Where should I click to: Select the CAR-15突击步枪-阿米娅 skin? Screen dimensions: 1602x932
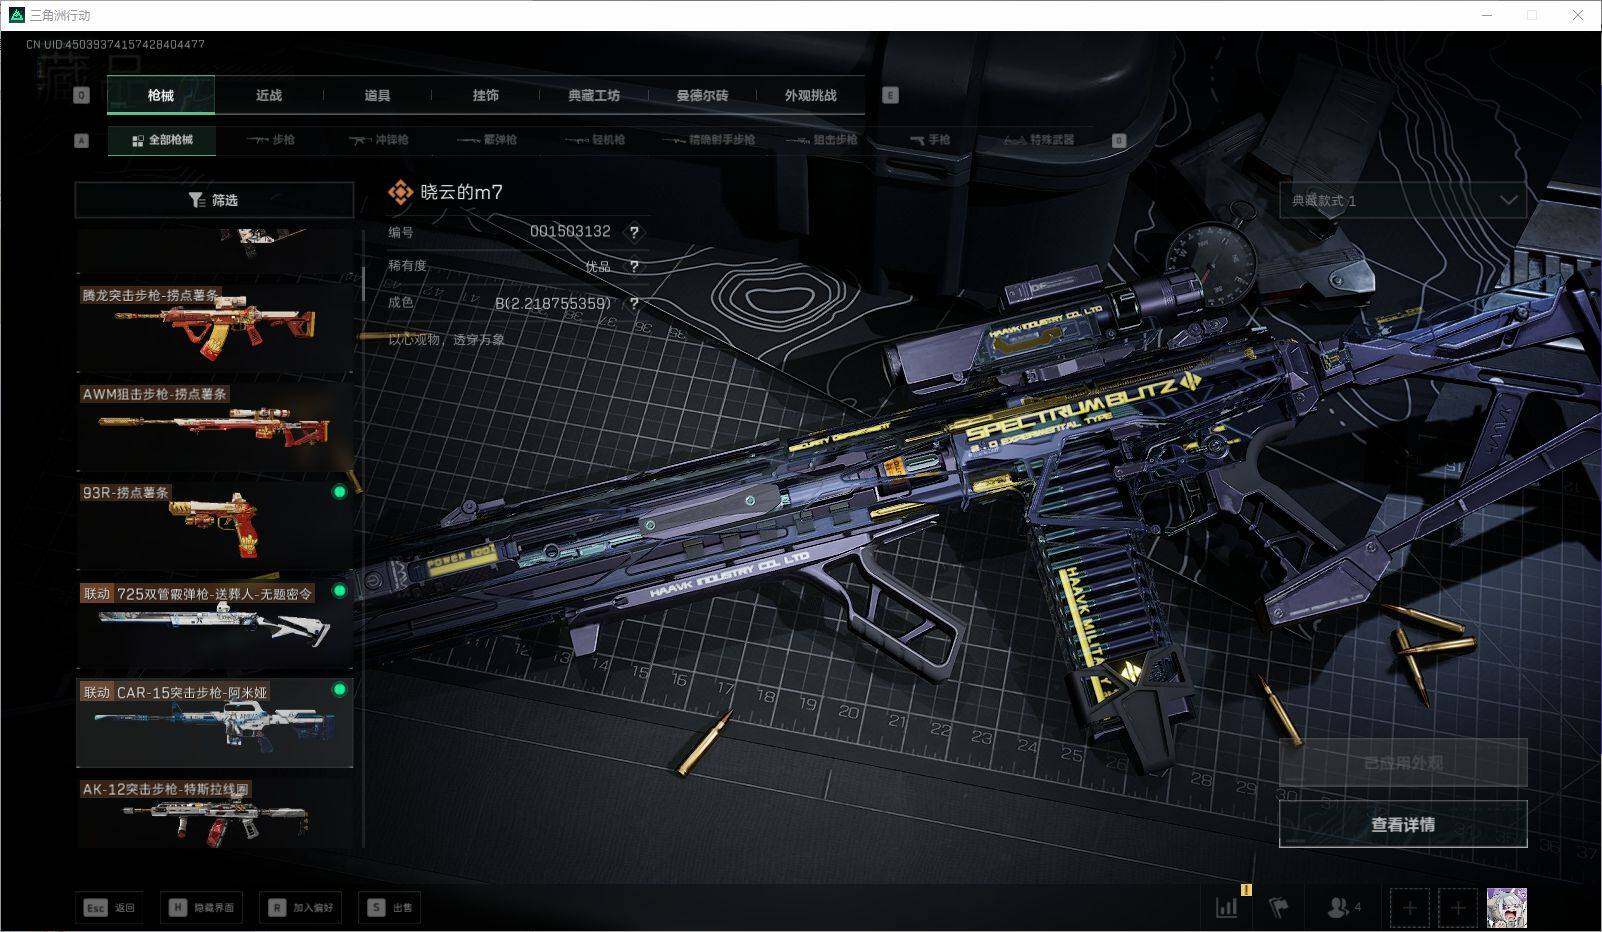click(x=215, y=723)
